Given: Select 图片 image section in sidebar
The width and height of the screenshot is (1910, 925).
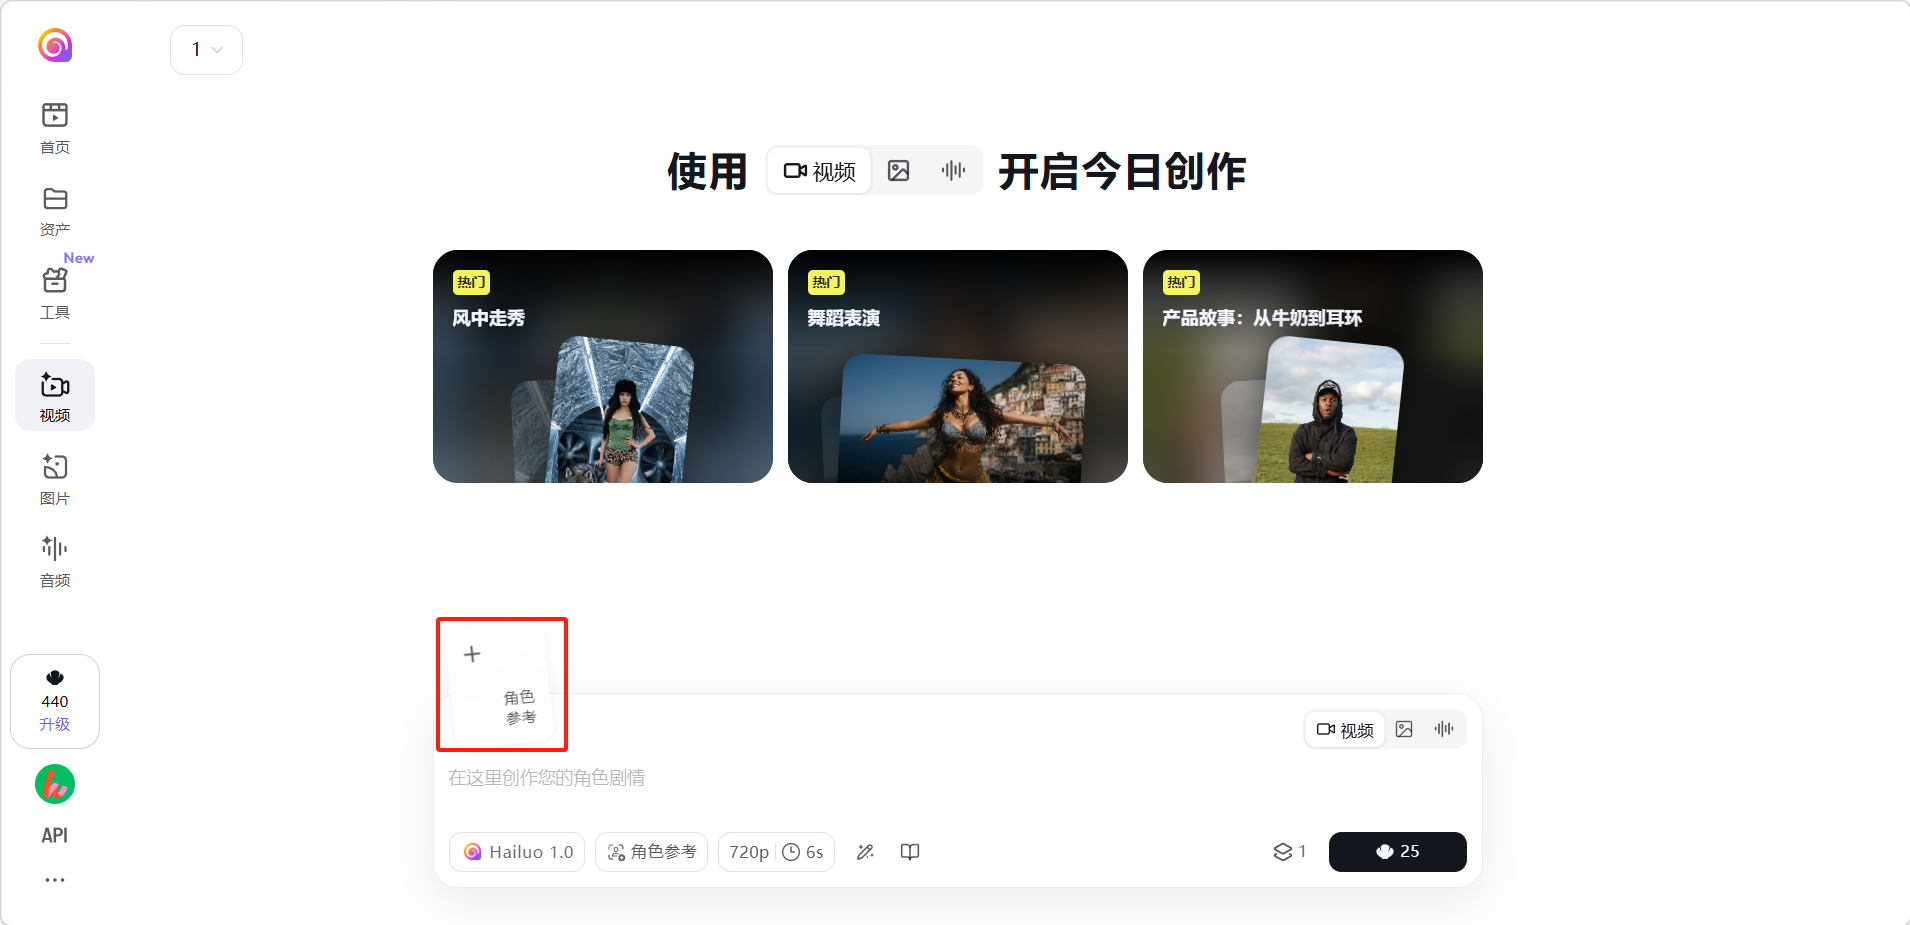Looking at the screenshot, I should [55, 480].
